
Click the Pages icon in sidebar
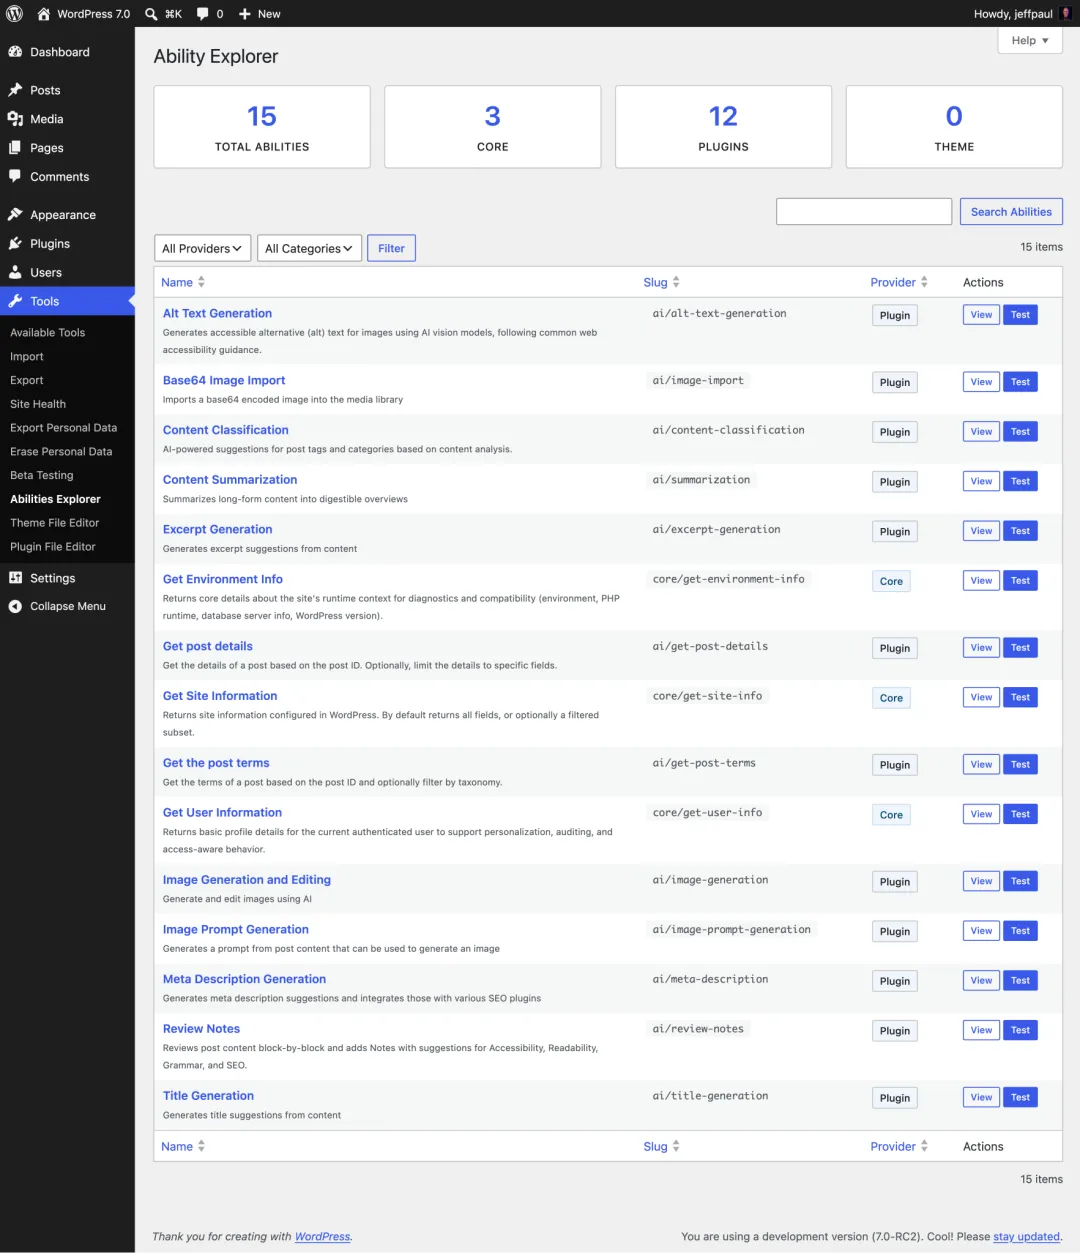(x=15, y=148)
